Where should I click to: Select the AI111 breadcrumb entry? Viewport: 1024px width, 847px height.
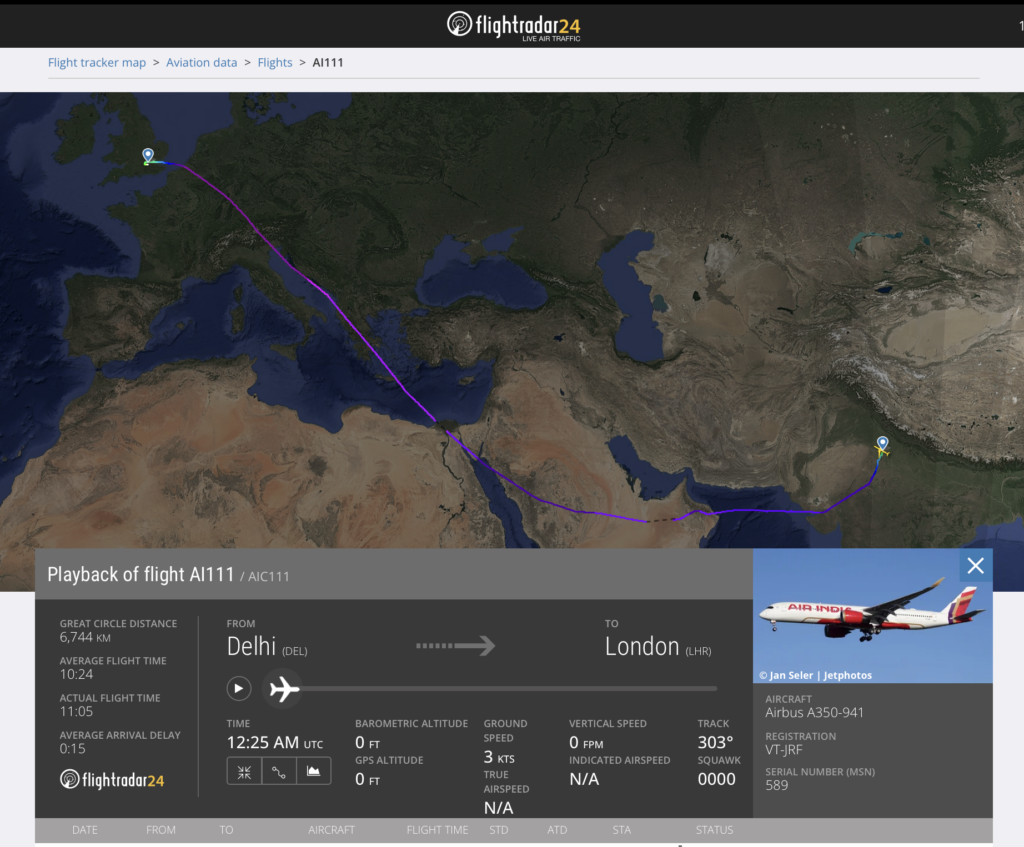(328, 62)
